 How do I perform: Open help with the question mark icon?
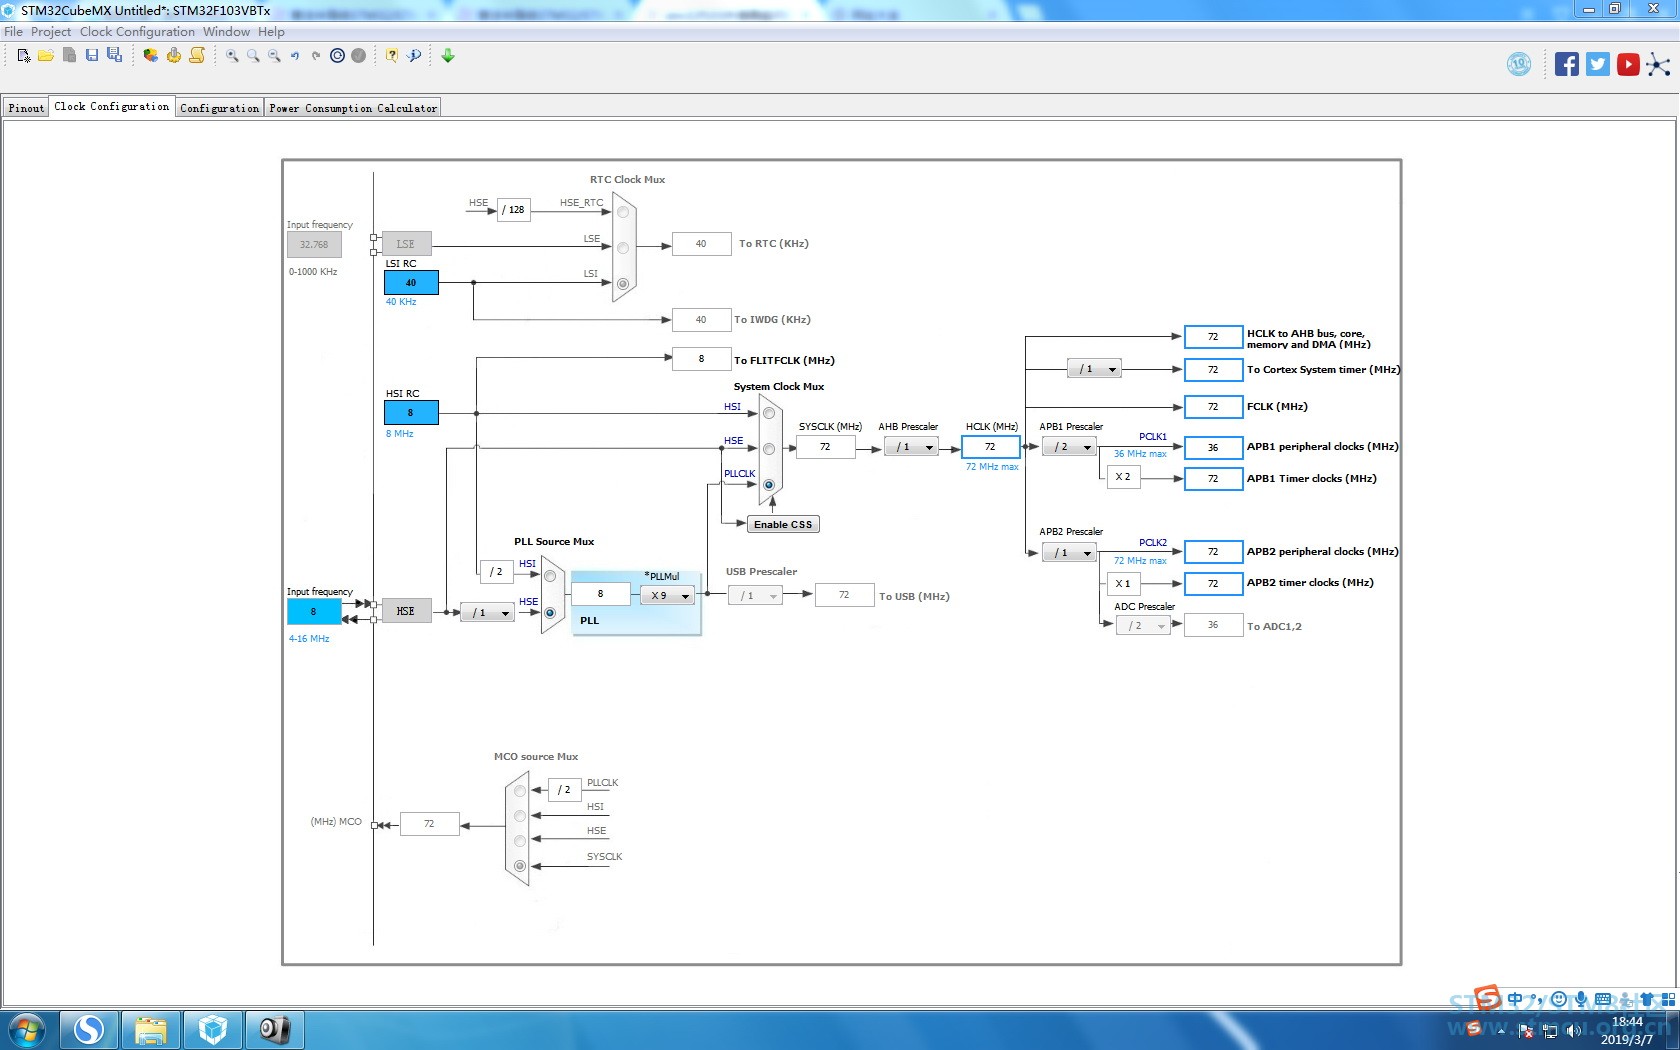click(x=392, y=56)
